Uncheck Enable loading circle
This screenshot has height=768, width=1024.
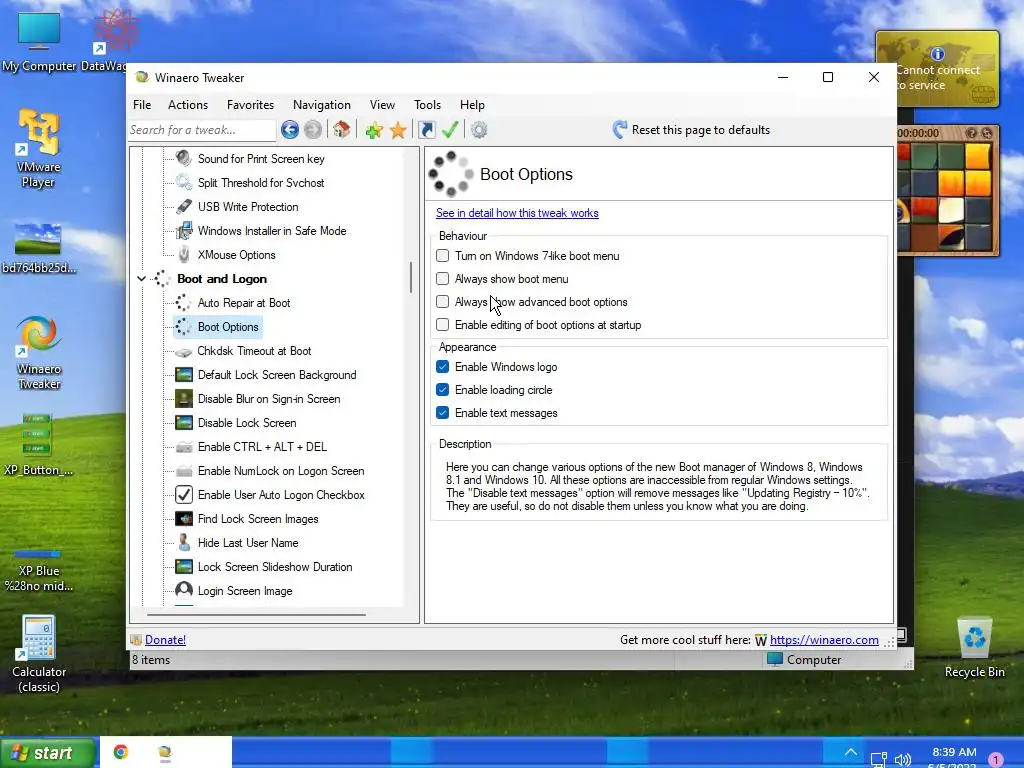tap(443, 390)
